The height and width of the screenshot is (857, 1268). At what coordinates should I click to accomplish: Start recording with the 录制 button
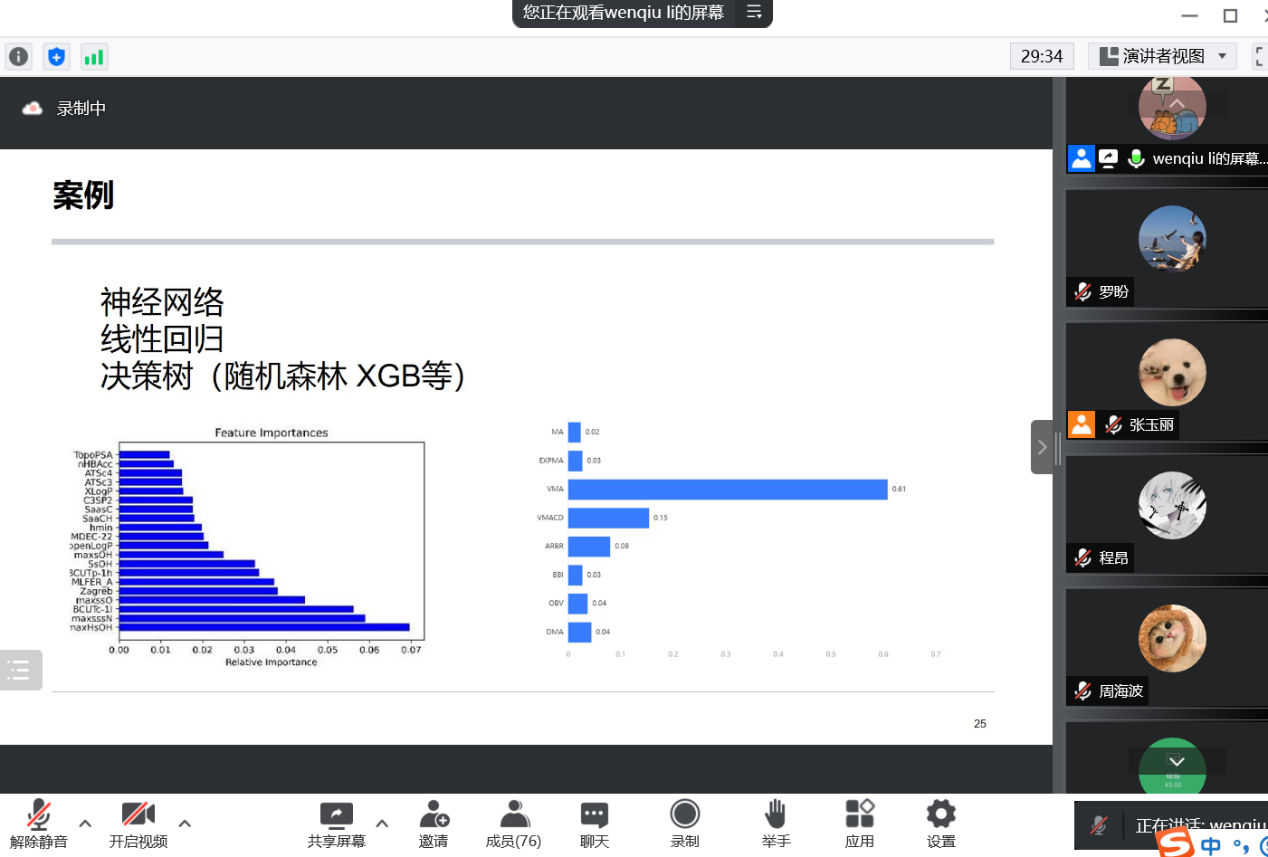point(685,823)
